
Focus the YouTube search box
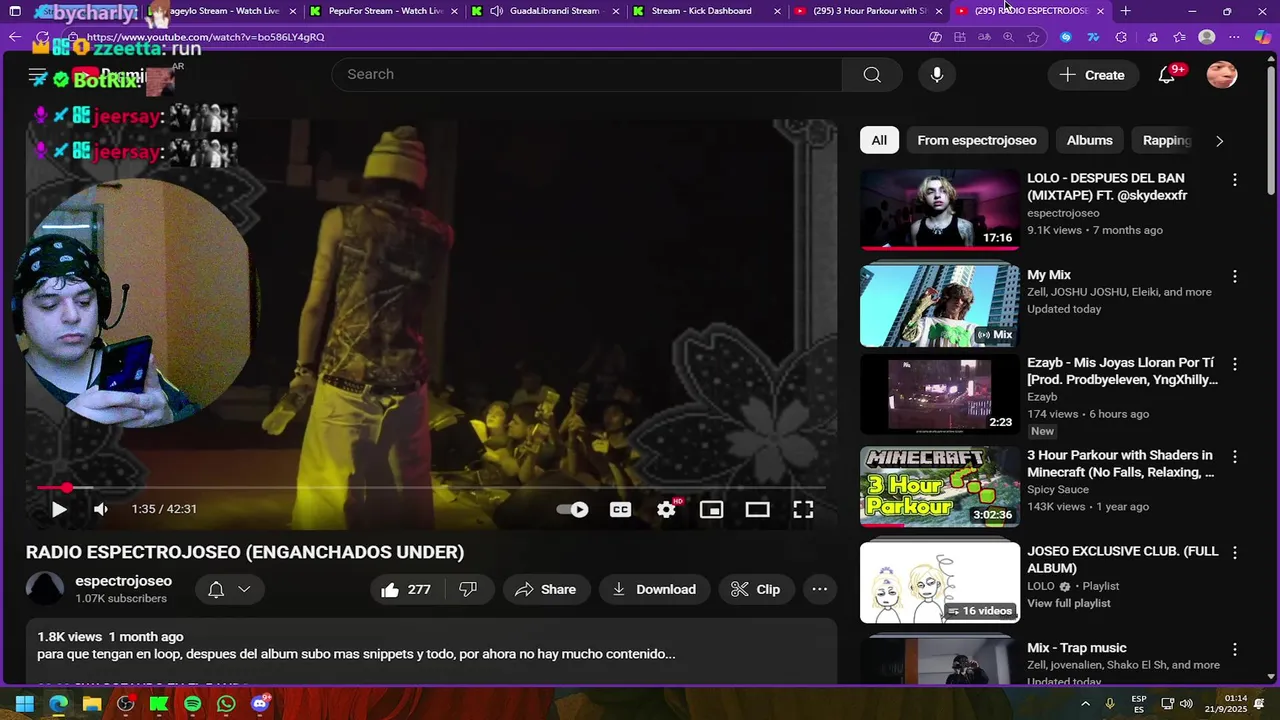pos(587,74)
